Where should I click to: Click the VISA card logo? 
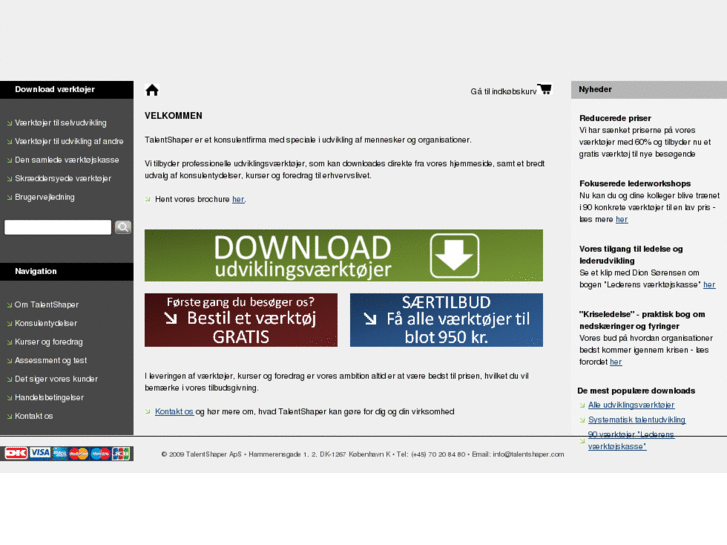(40, 453)
